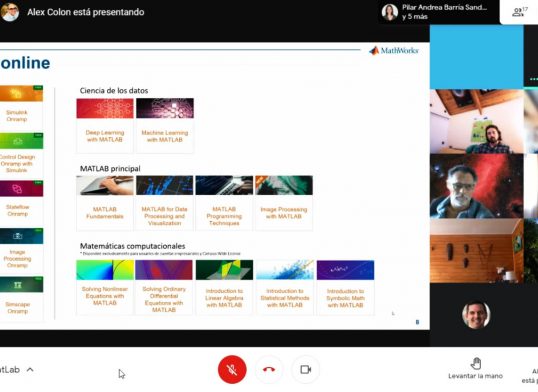Select Solving Ordinary Differential Equations with MATLAB
The image size is (538, 392).
(x=164, y=287)
